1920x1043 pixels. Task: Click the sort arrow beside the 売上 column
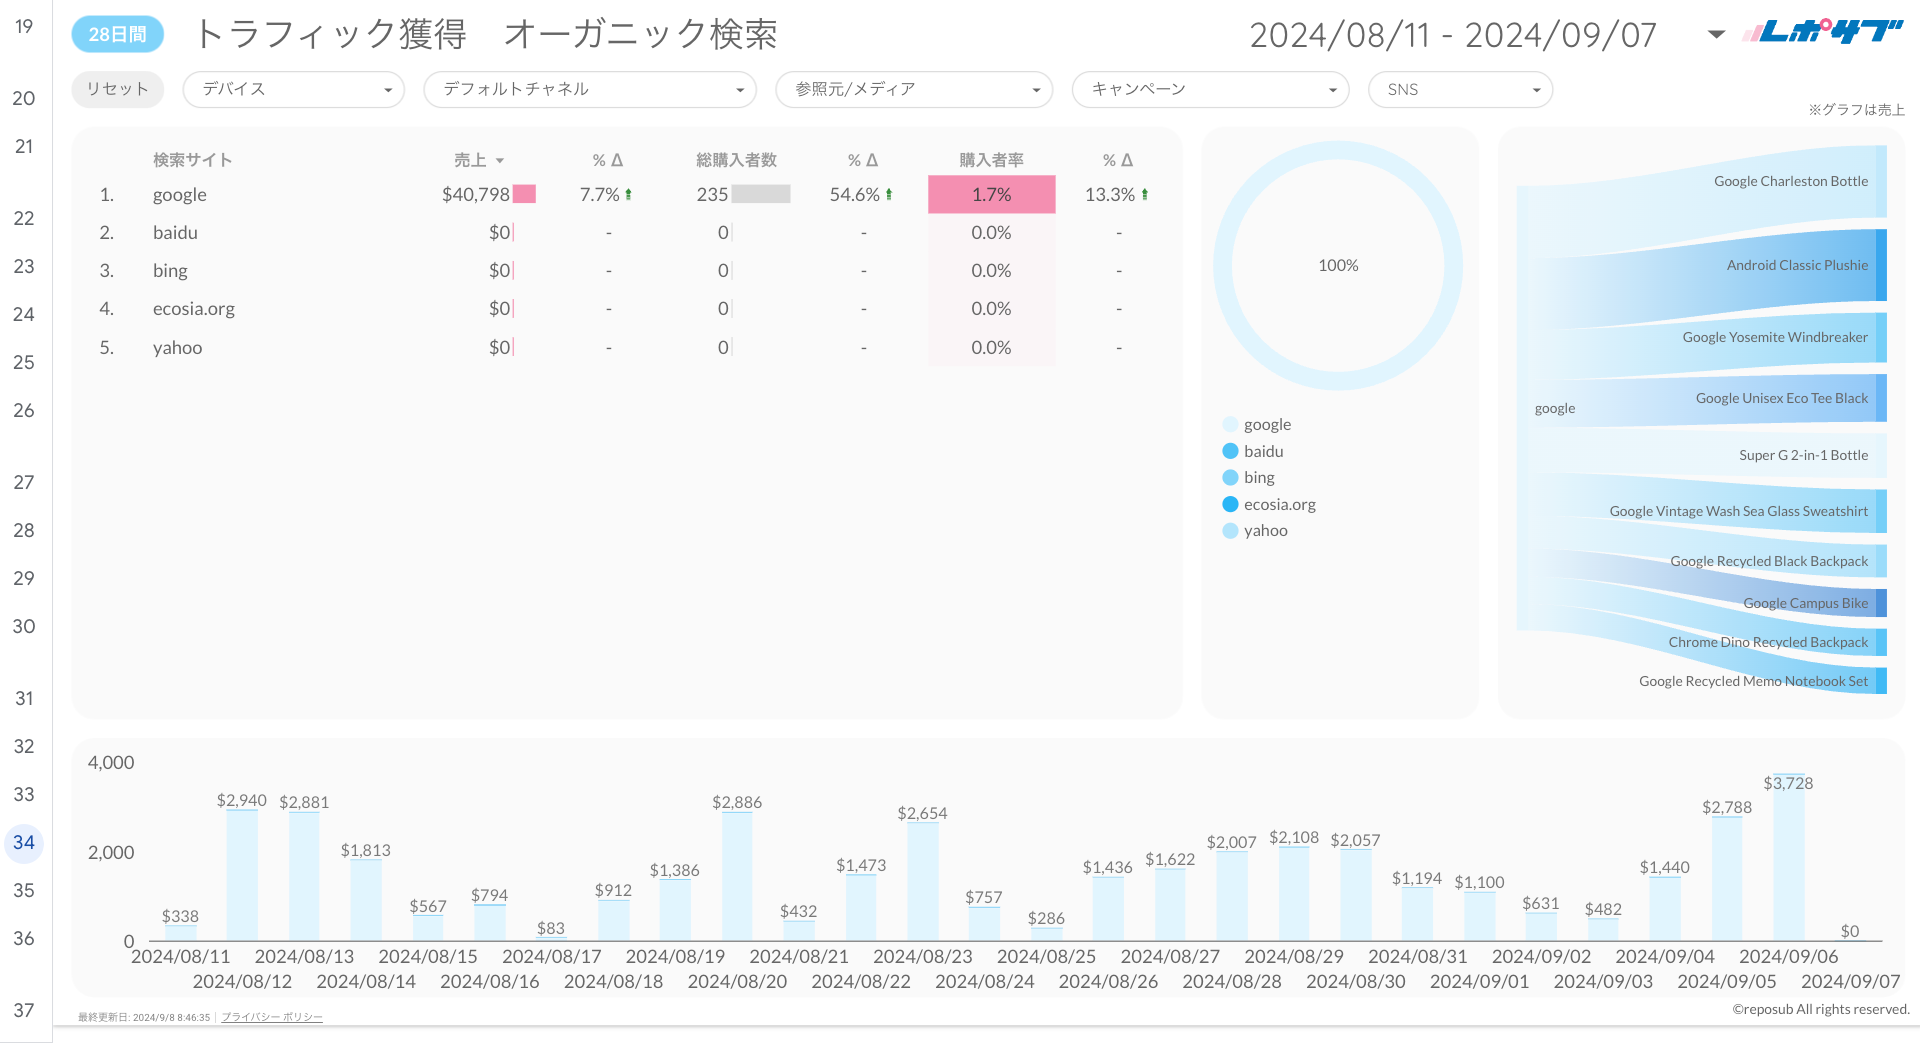pyautogui.click(x=501, y=159)
